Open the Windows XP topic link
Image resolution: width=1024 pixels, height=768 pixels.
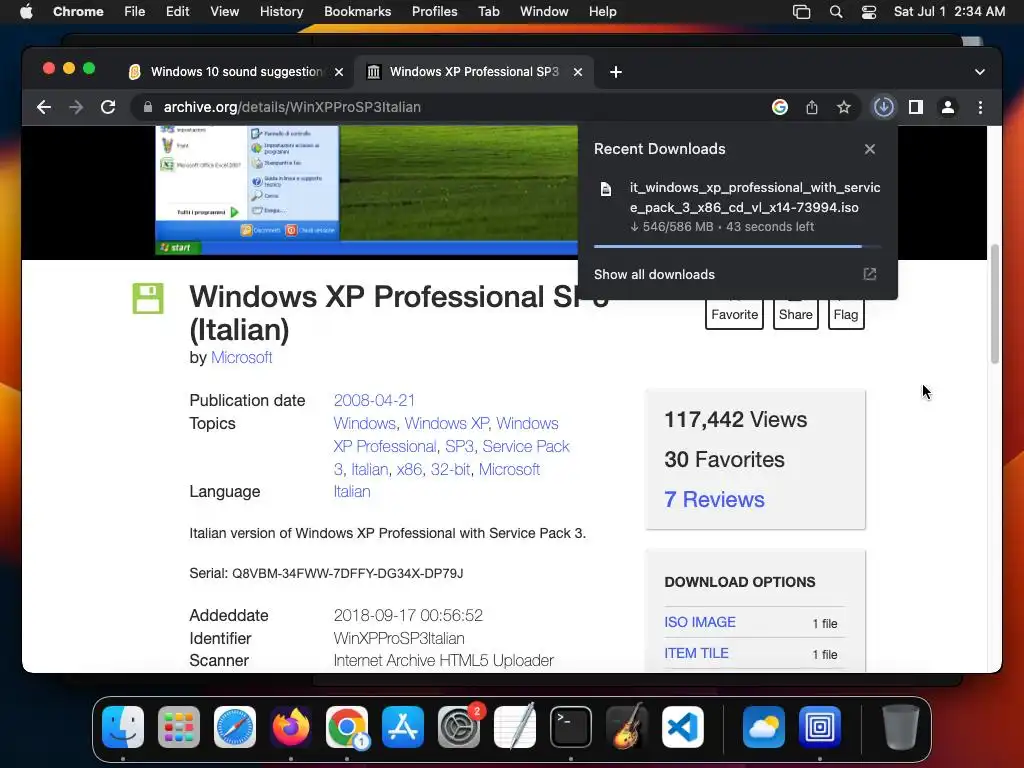[x=446, y=423]
